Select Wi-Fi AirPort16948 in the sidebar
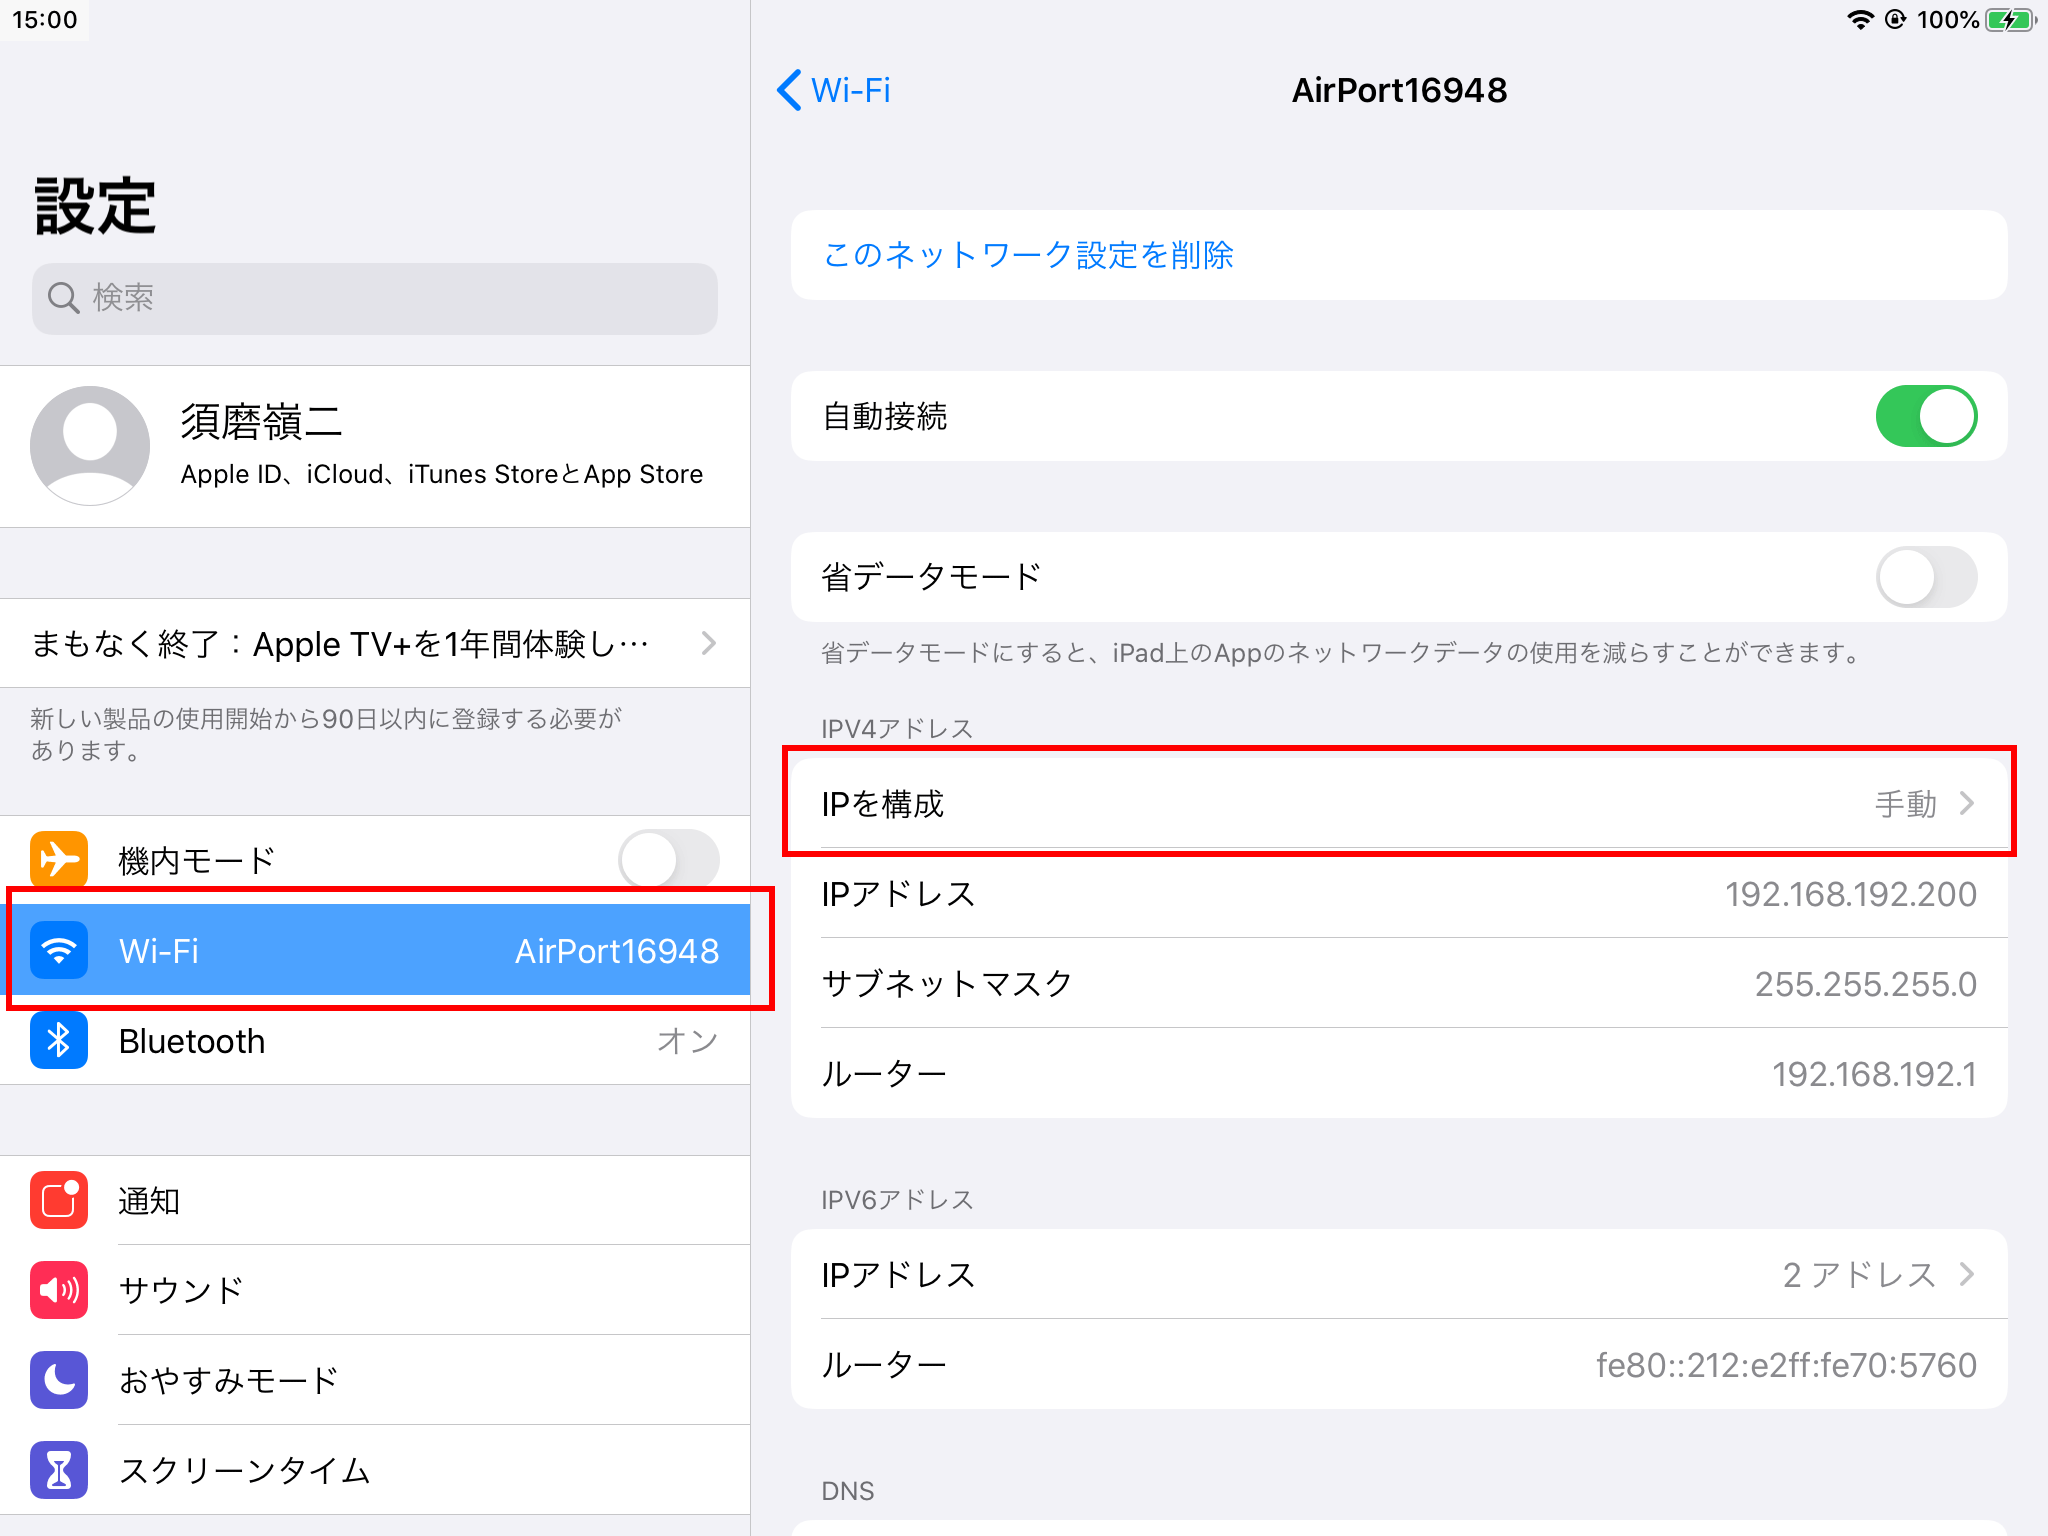Screen dimensions: 2048x1536 (380, 950)
